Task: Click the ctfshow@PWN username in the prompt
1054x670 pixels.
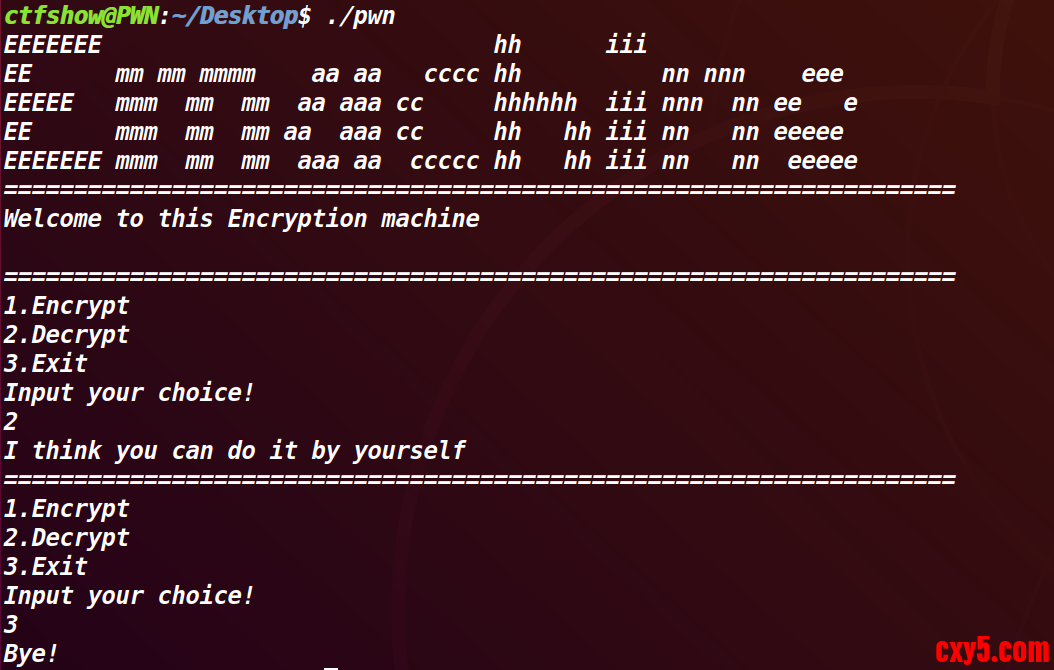Action: point(80,16)
